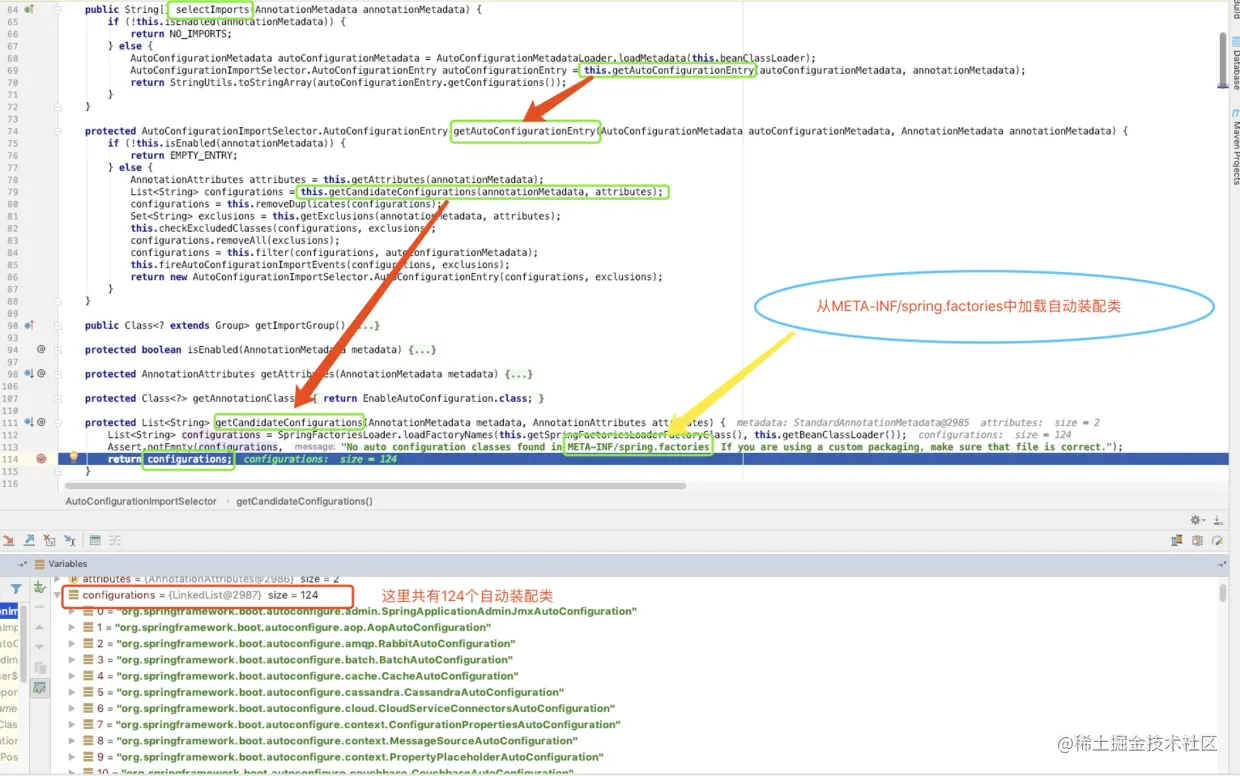Click the move watch down arrow
Screen dimensions: 1240x776
click(x=40, y=647)
